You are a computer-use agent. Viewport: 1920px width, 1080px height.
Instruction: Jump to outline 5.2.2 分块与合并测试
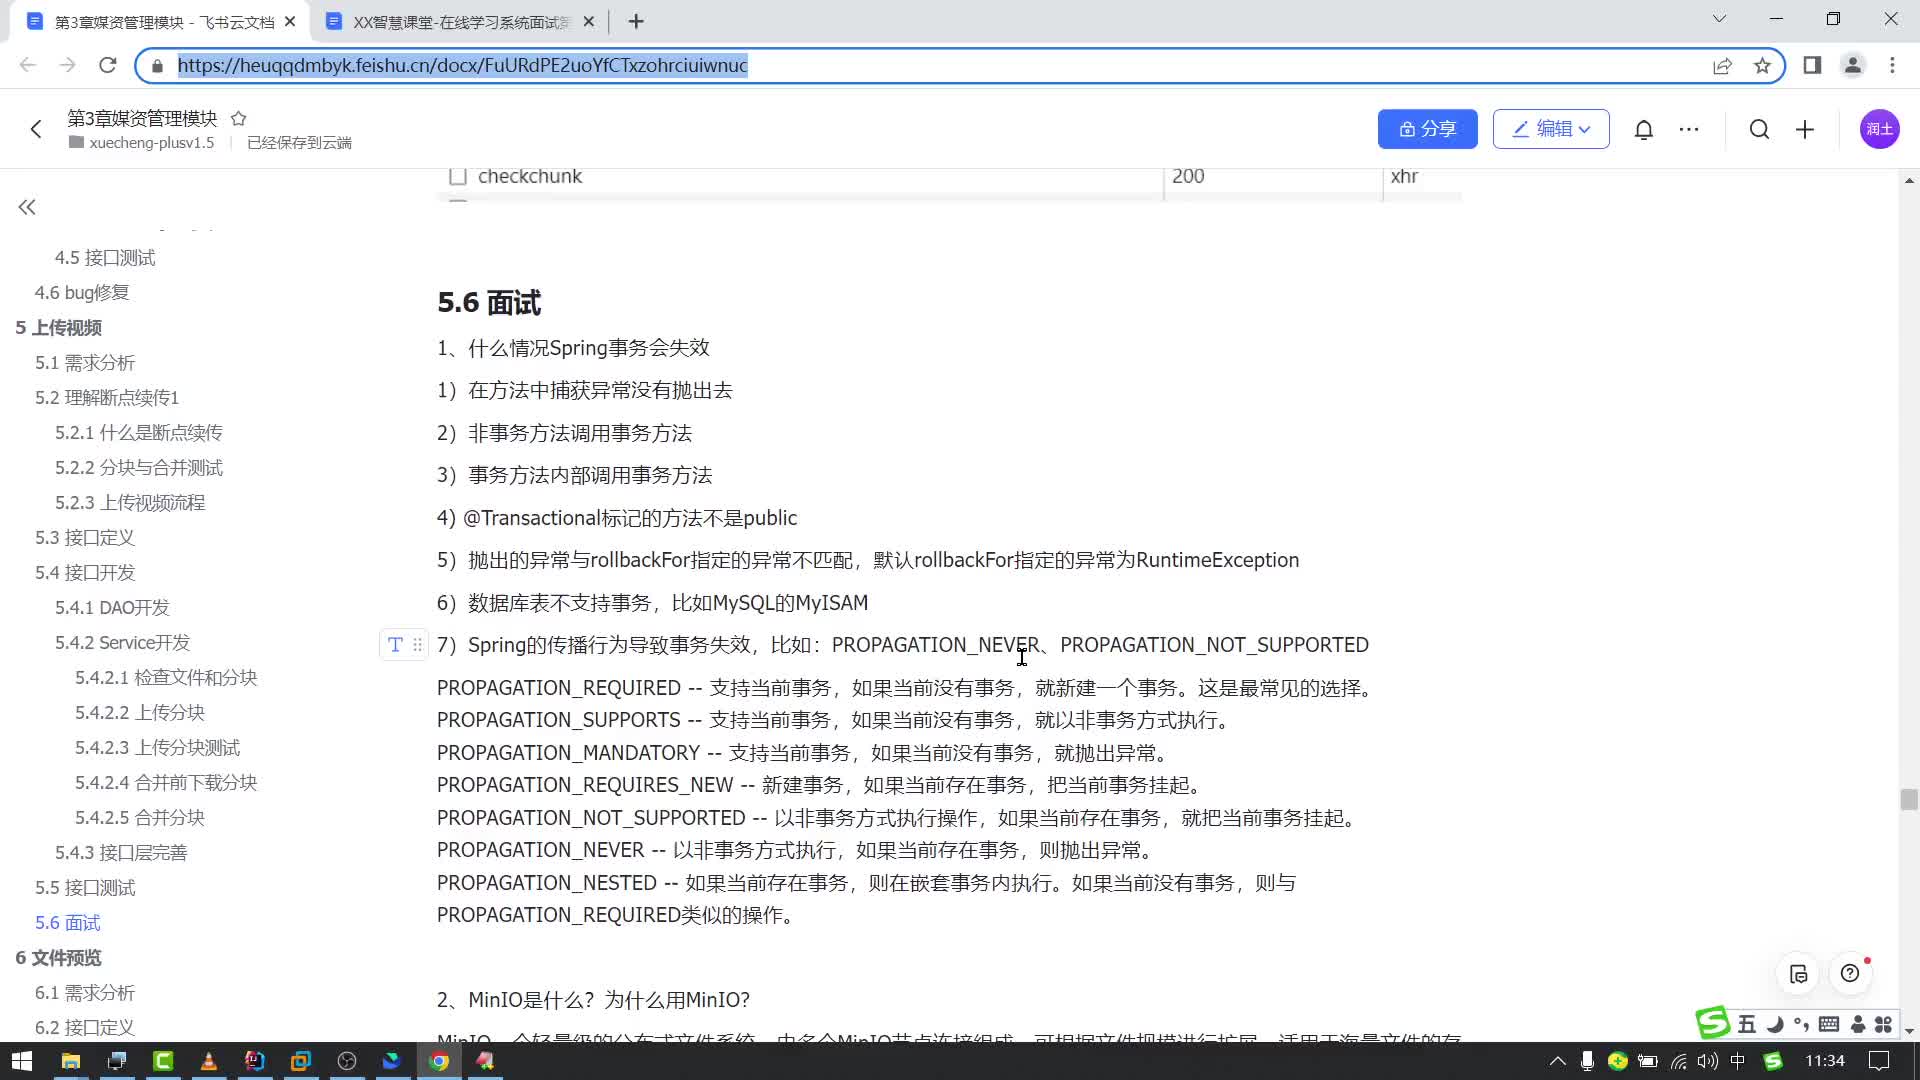coord(139,468)
